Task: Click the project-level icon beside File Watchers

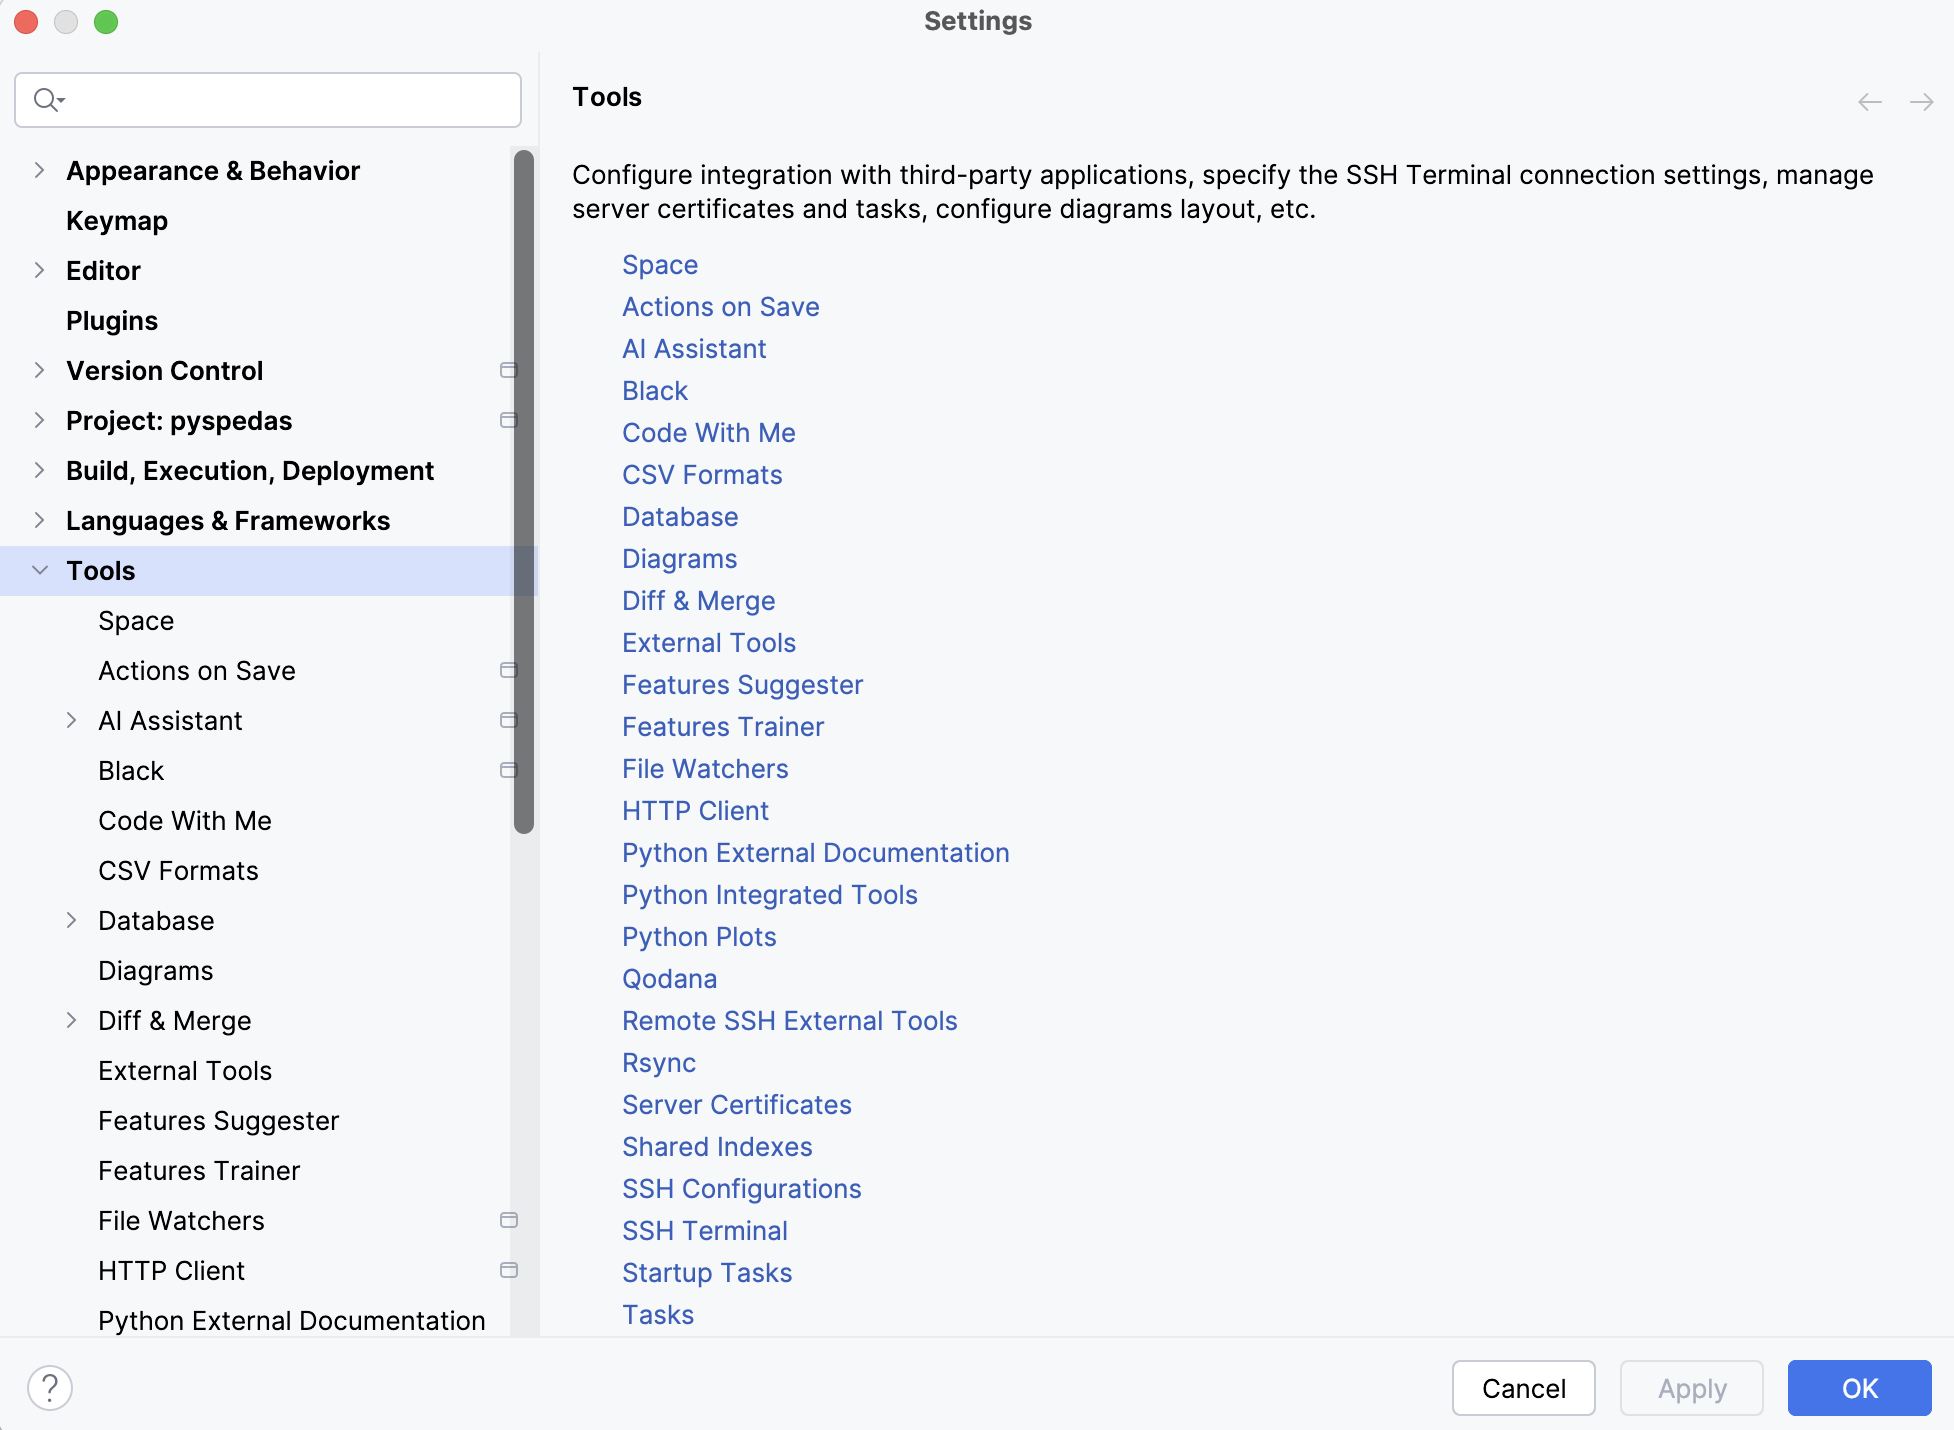Action: (508, 1220)
